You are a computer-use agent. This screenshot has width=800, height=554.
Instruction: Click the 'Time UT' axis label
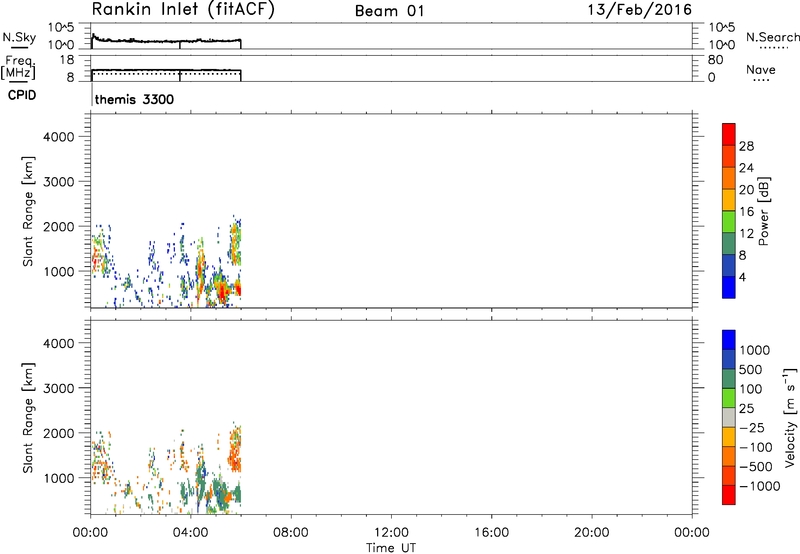point(391,548)
